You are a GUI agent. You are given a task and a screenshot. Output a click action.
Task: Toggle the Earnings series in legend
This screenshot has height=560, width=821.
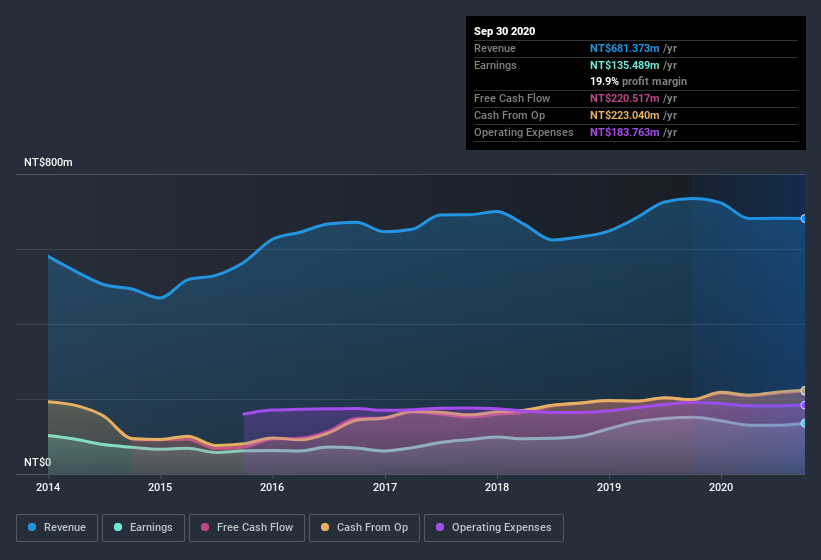(x=144, y=527)
